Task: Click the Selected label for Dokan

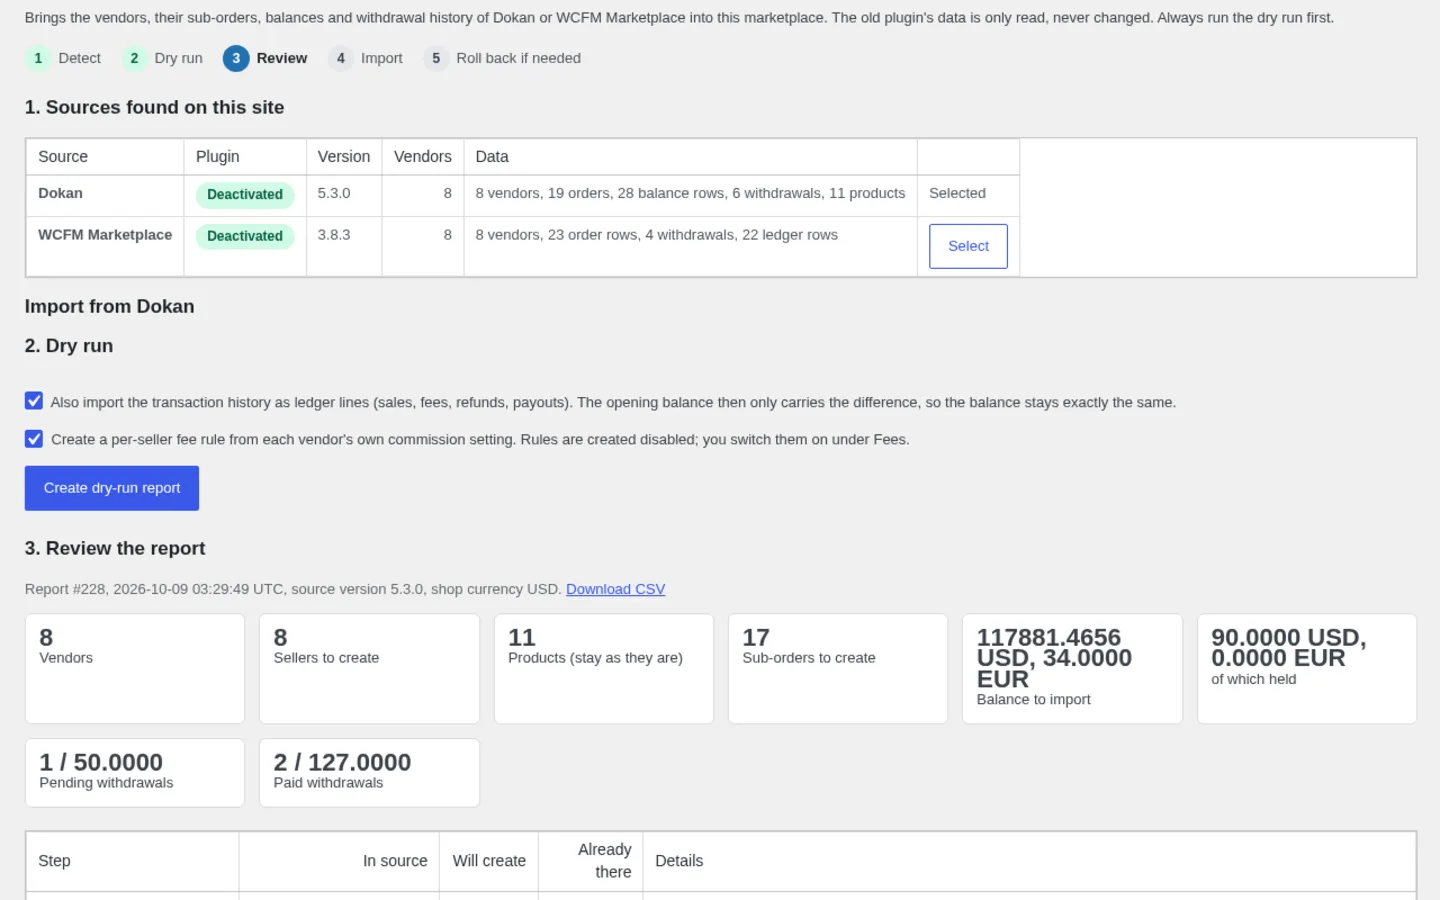Action: (x=957, y=193)
